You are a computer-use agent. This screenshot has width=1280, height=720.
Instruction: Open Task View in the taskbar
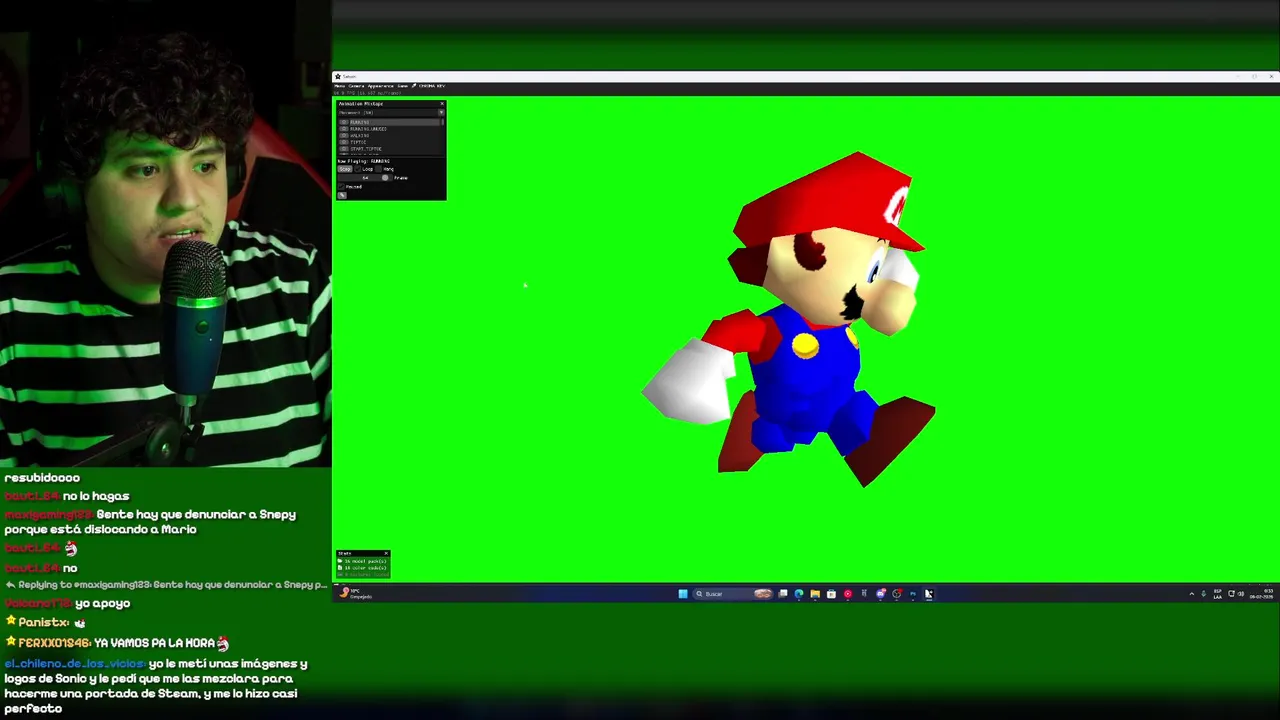coord(783,594)
